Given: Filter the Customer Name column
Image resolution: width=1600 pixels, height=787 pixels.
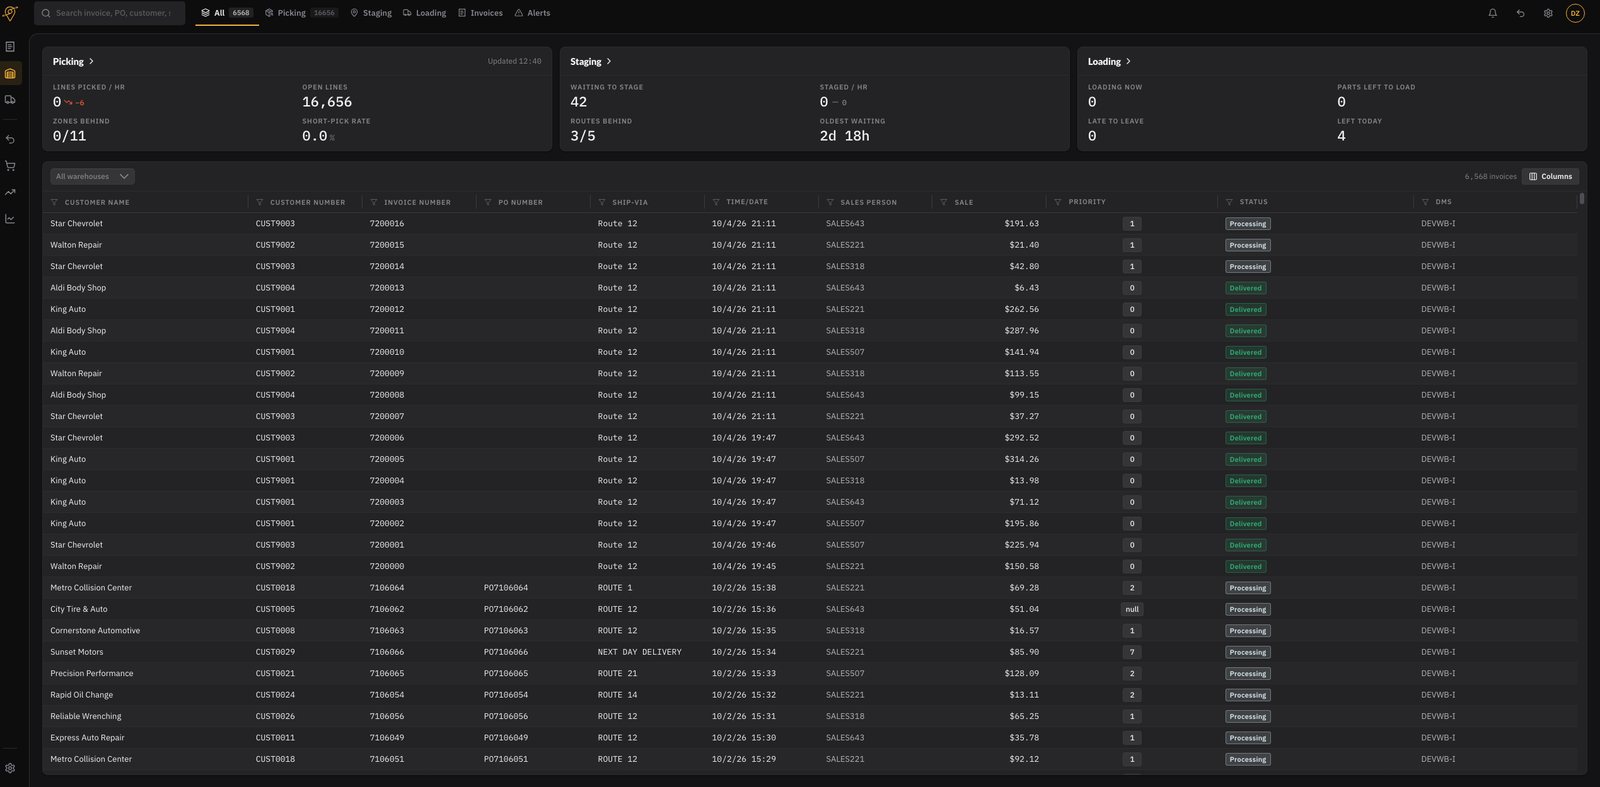Looking at the screenshot, I should pyautogui.click(x=54, y=202).
